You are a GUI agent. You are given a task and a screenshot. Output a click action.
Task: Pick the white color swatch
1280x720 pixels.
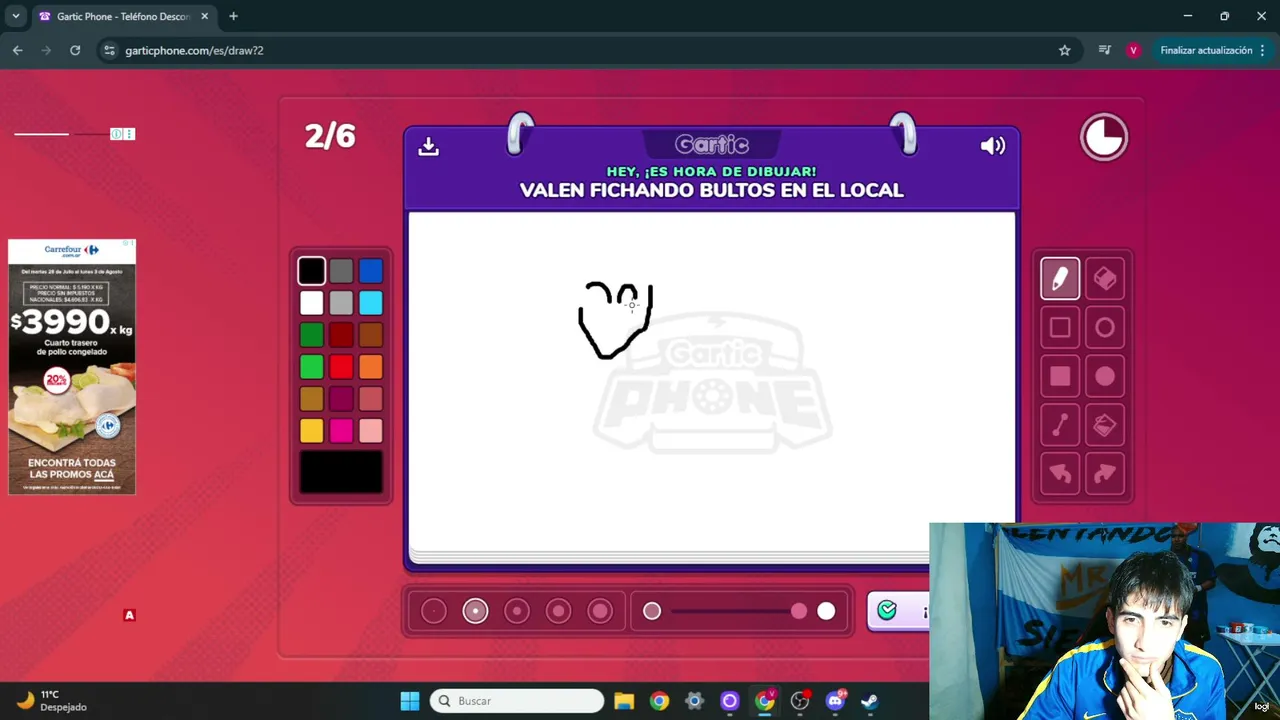pyautogui.click(x=311, y=303)
